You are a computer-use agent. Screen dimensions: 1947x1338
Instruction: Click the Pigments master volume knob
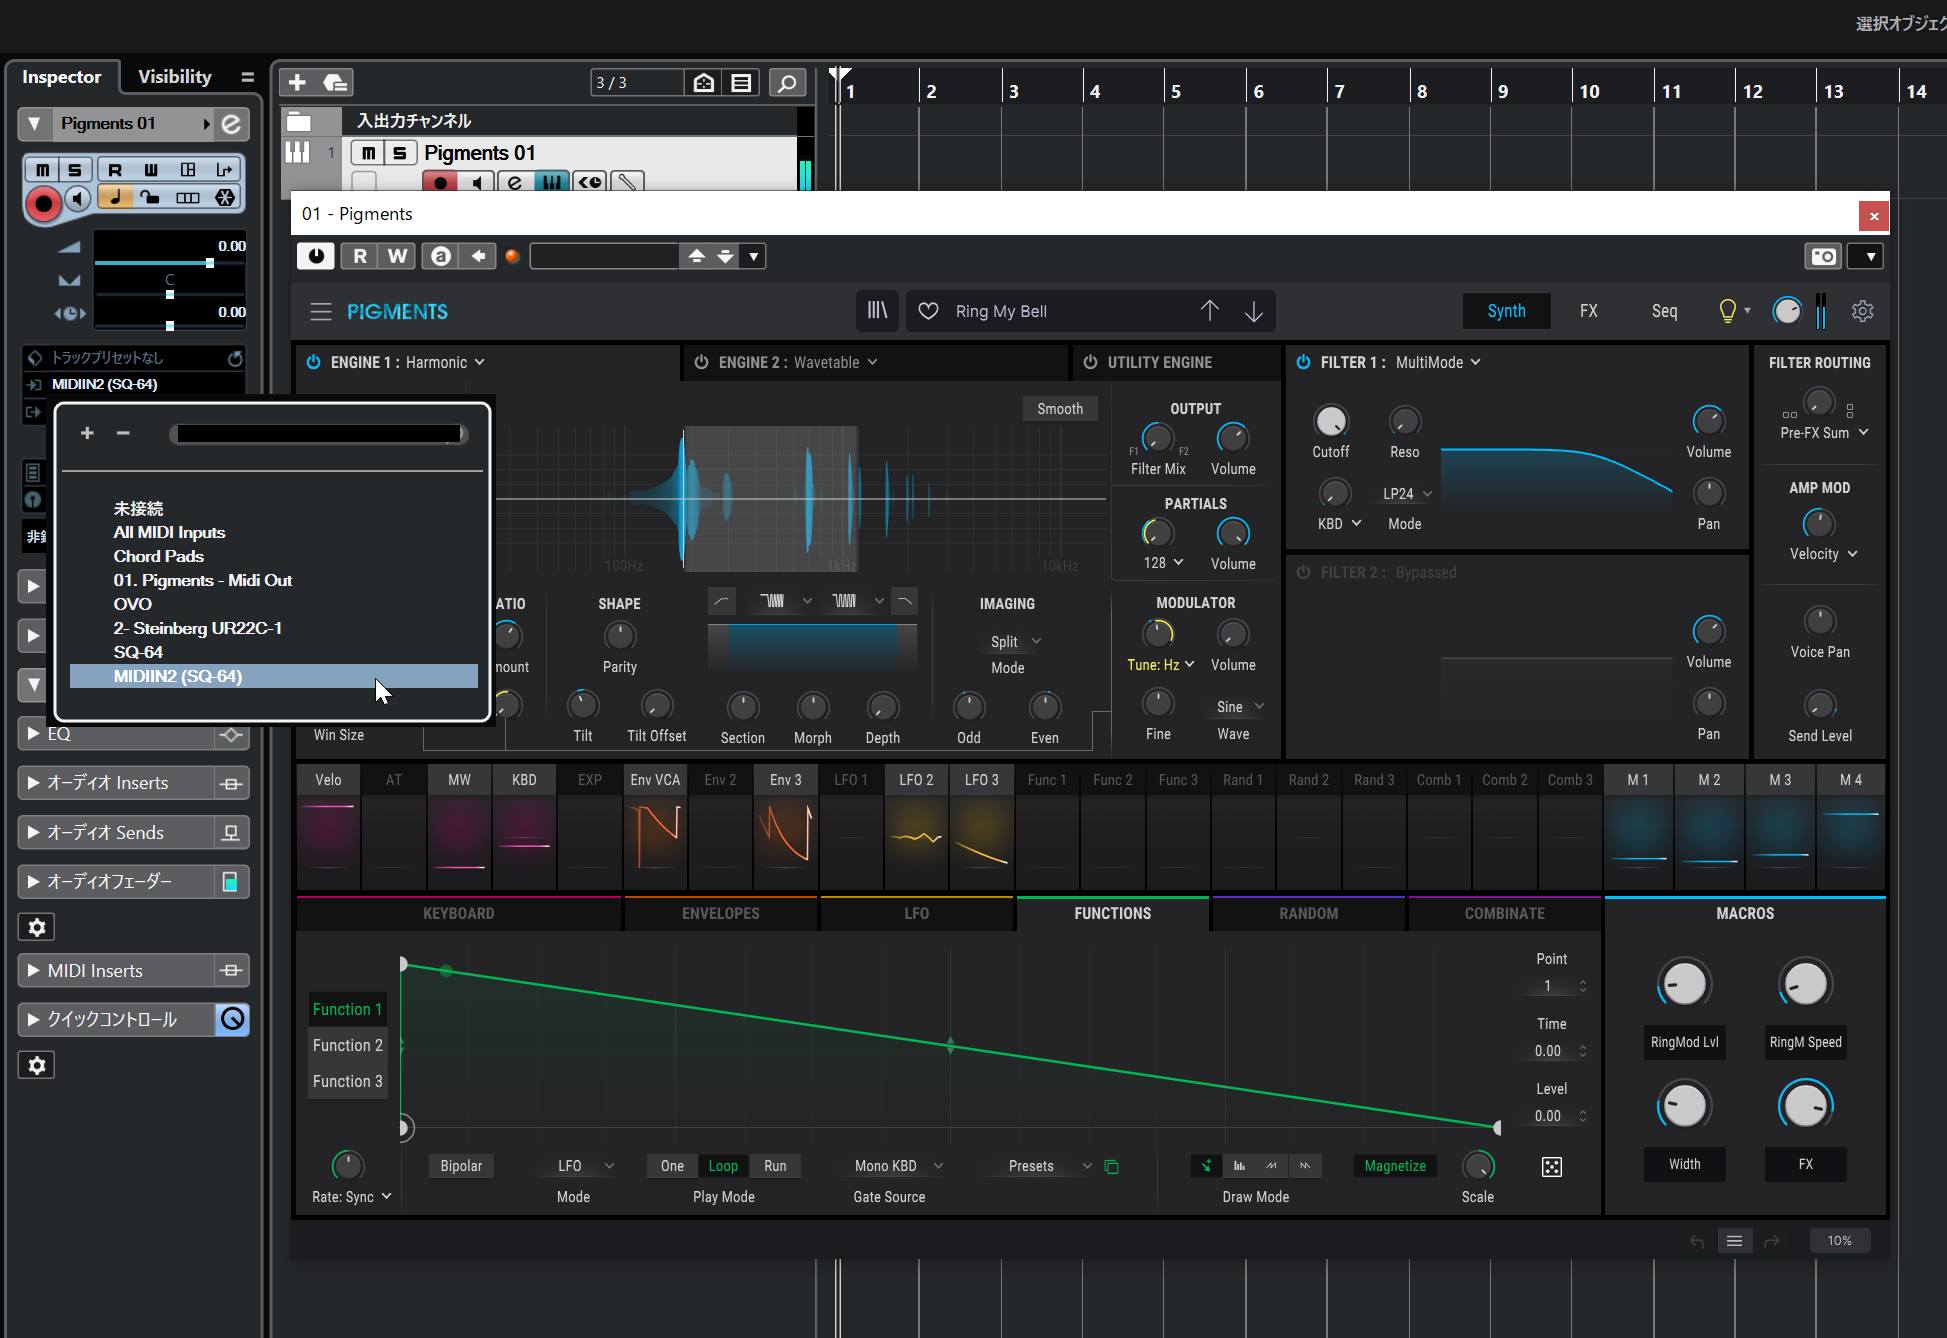click(1786, 311)
